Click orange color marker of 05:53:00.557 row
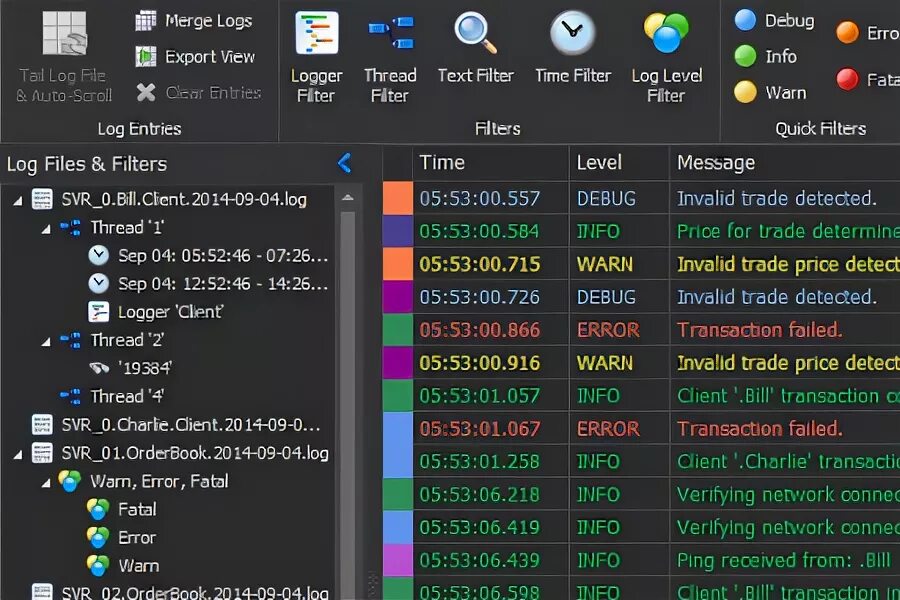 pyautogui.click(x=398, y=198)
